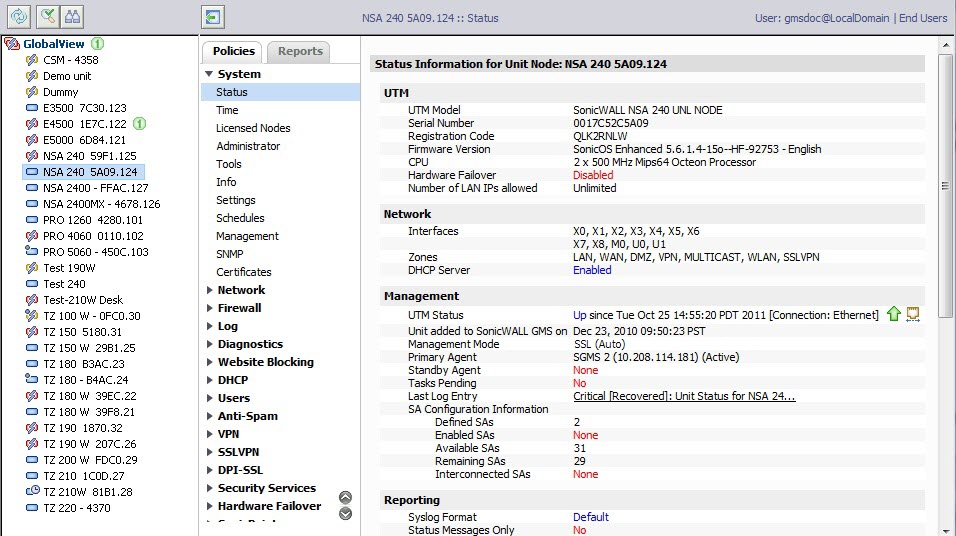This screenshot has width=956, height=536.
Task: Click the GlobalView tree root icon
Action: point(12,44)
